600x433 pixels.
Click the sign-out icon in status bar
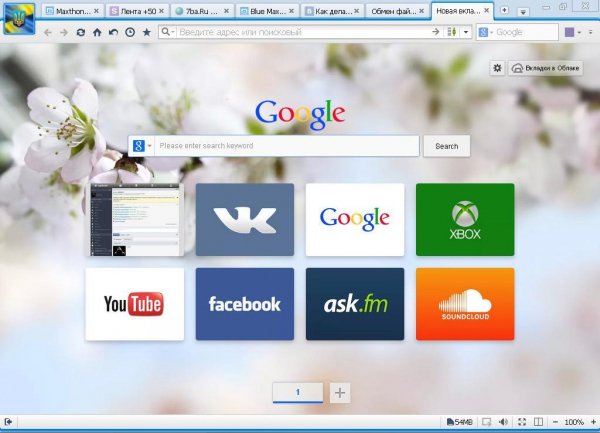point(8,422)
